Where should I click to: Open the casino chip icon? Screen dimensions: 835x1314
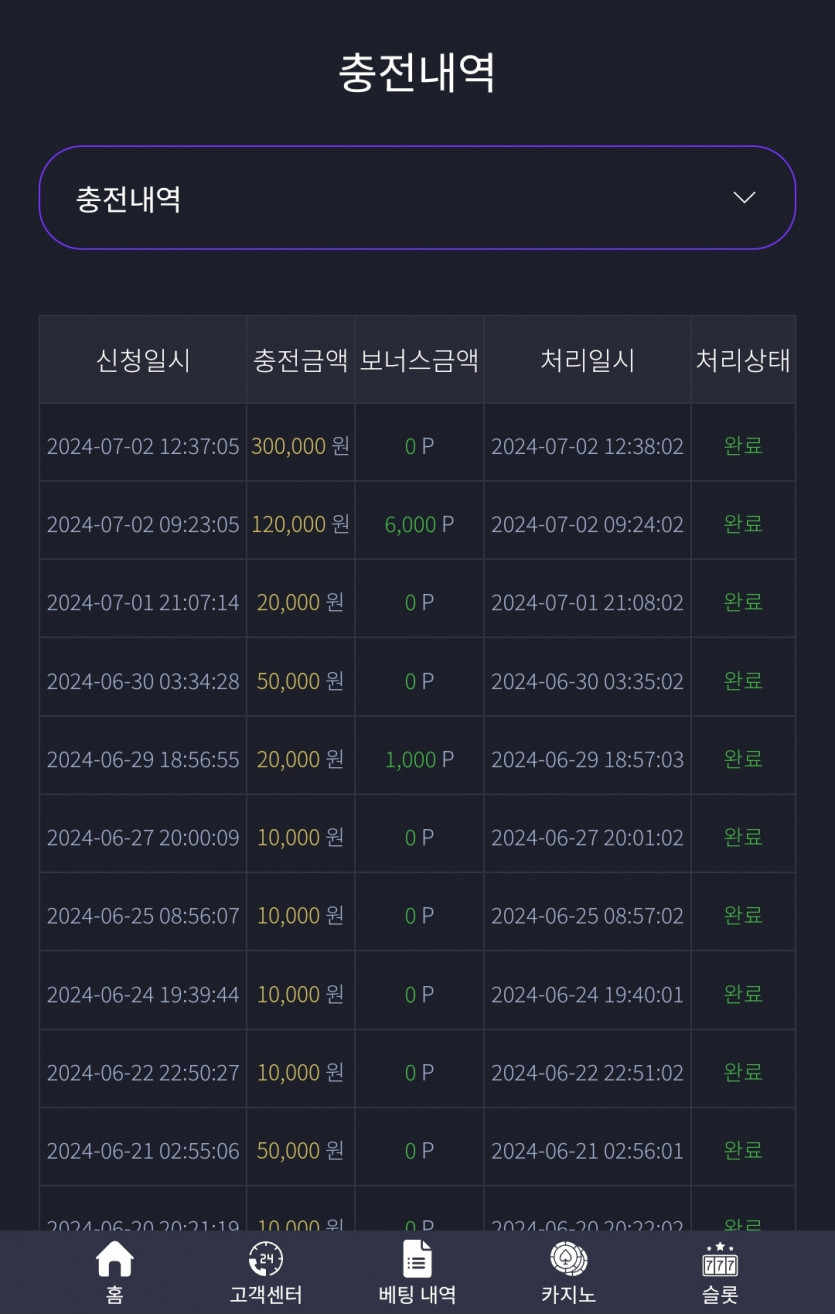pos(568,1259)
